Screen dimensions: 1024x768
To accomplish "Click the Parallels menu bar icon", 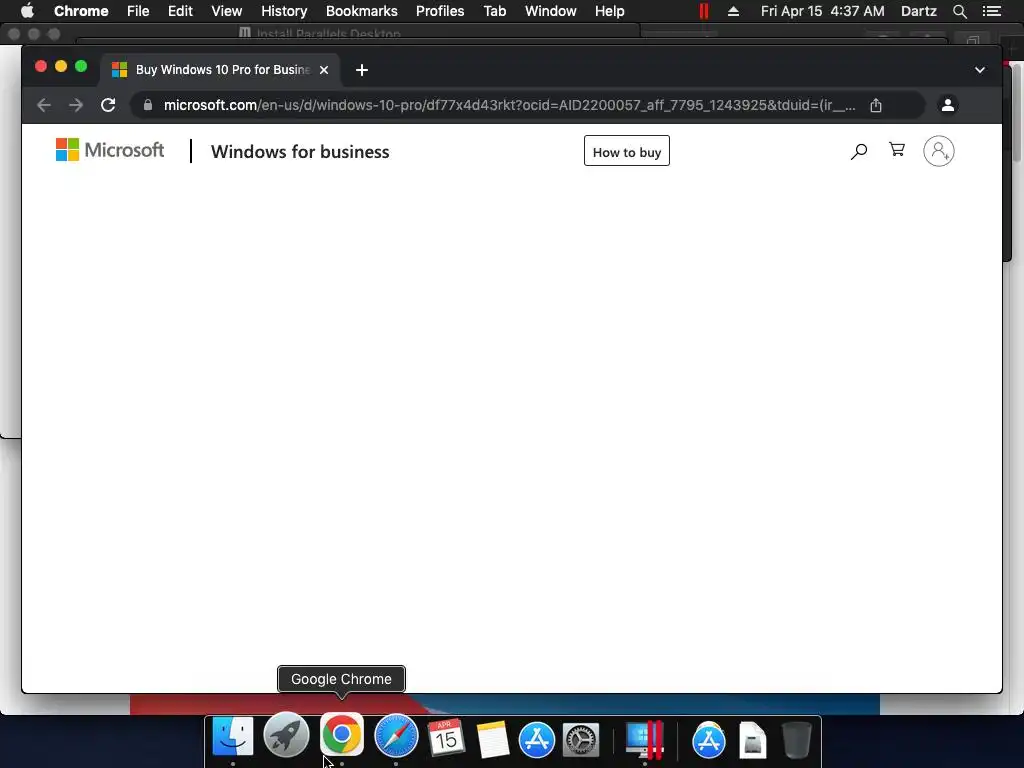I will tap(703, 11).
